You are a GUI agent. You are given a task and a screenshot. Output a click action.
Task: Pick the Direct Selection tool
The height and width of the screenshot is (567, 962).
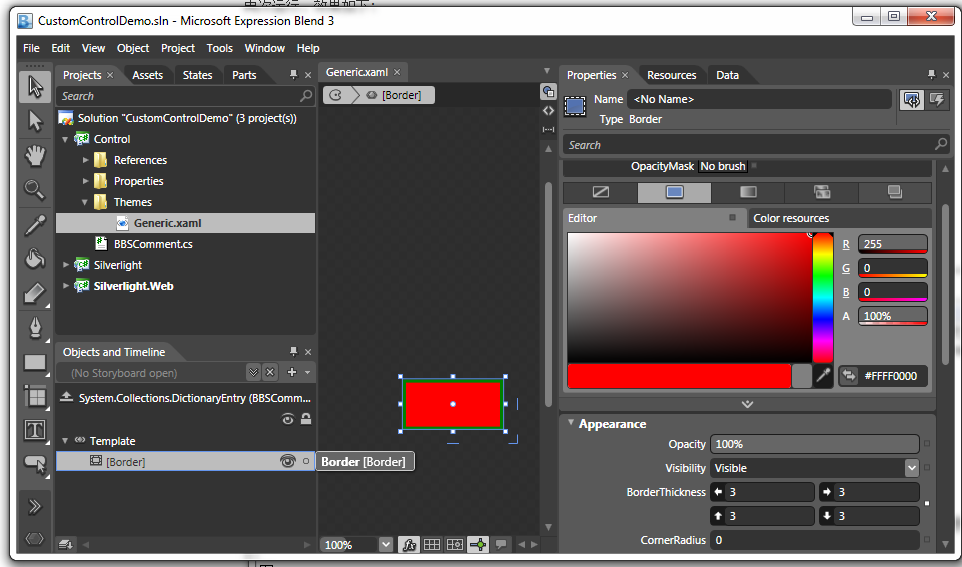point(35,121)
